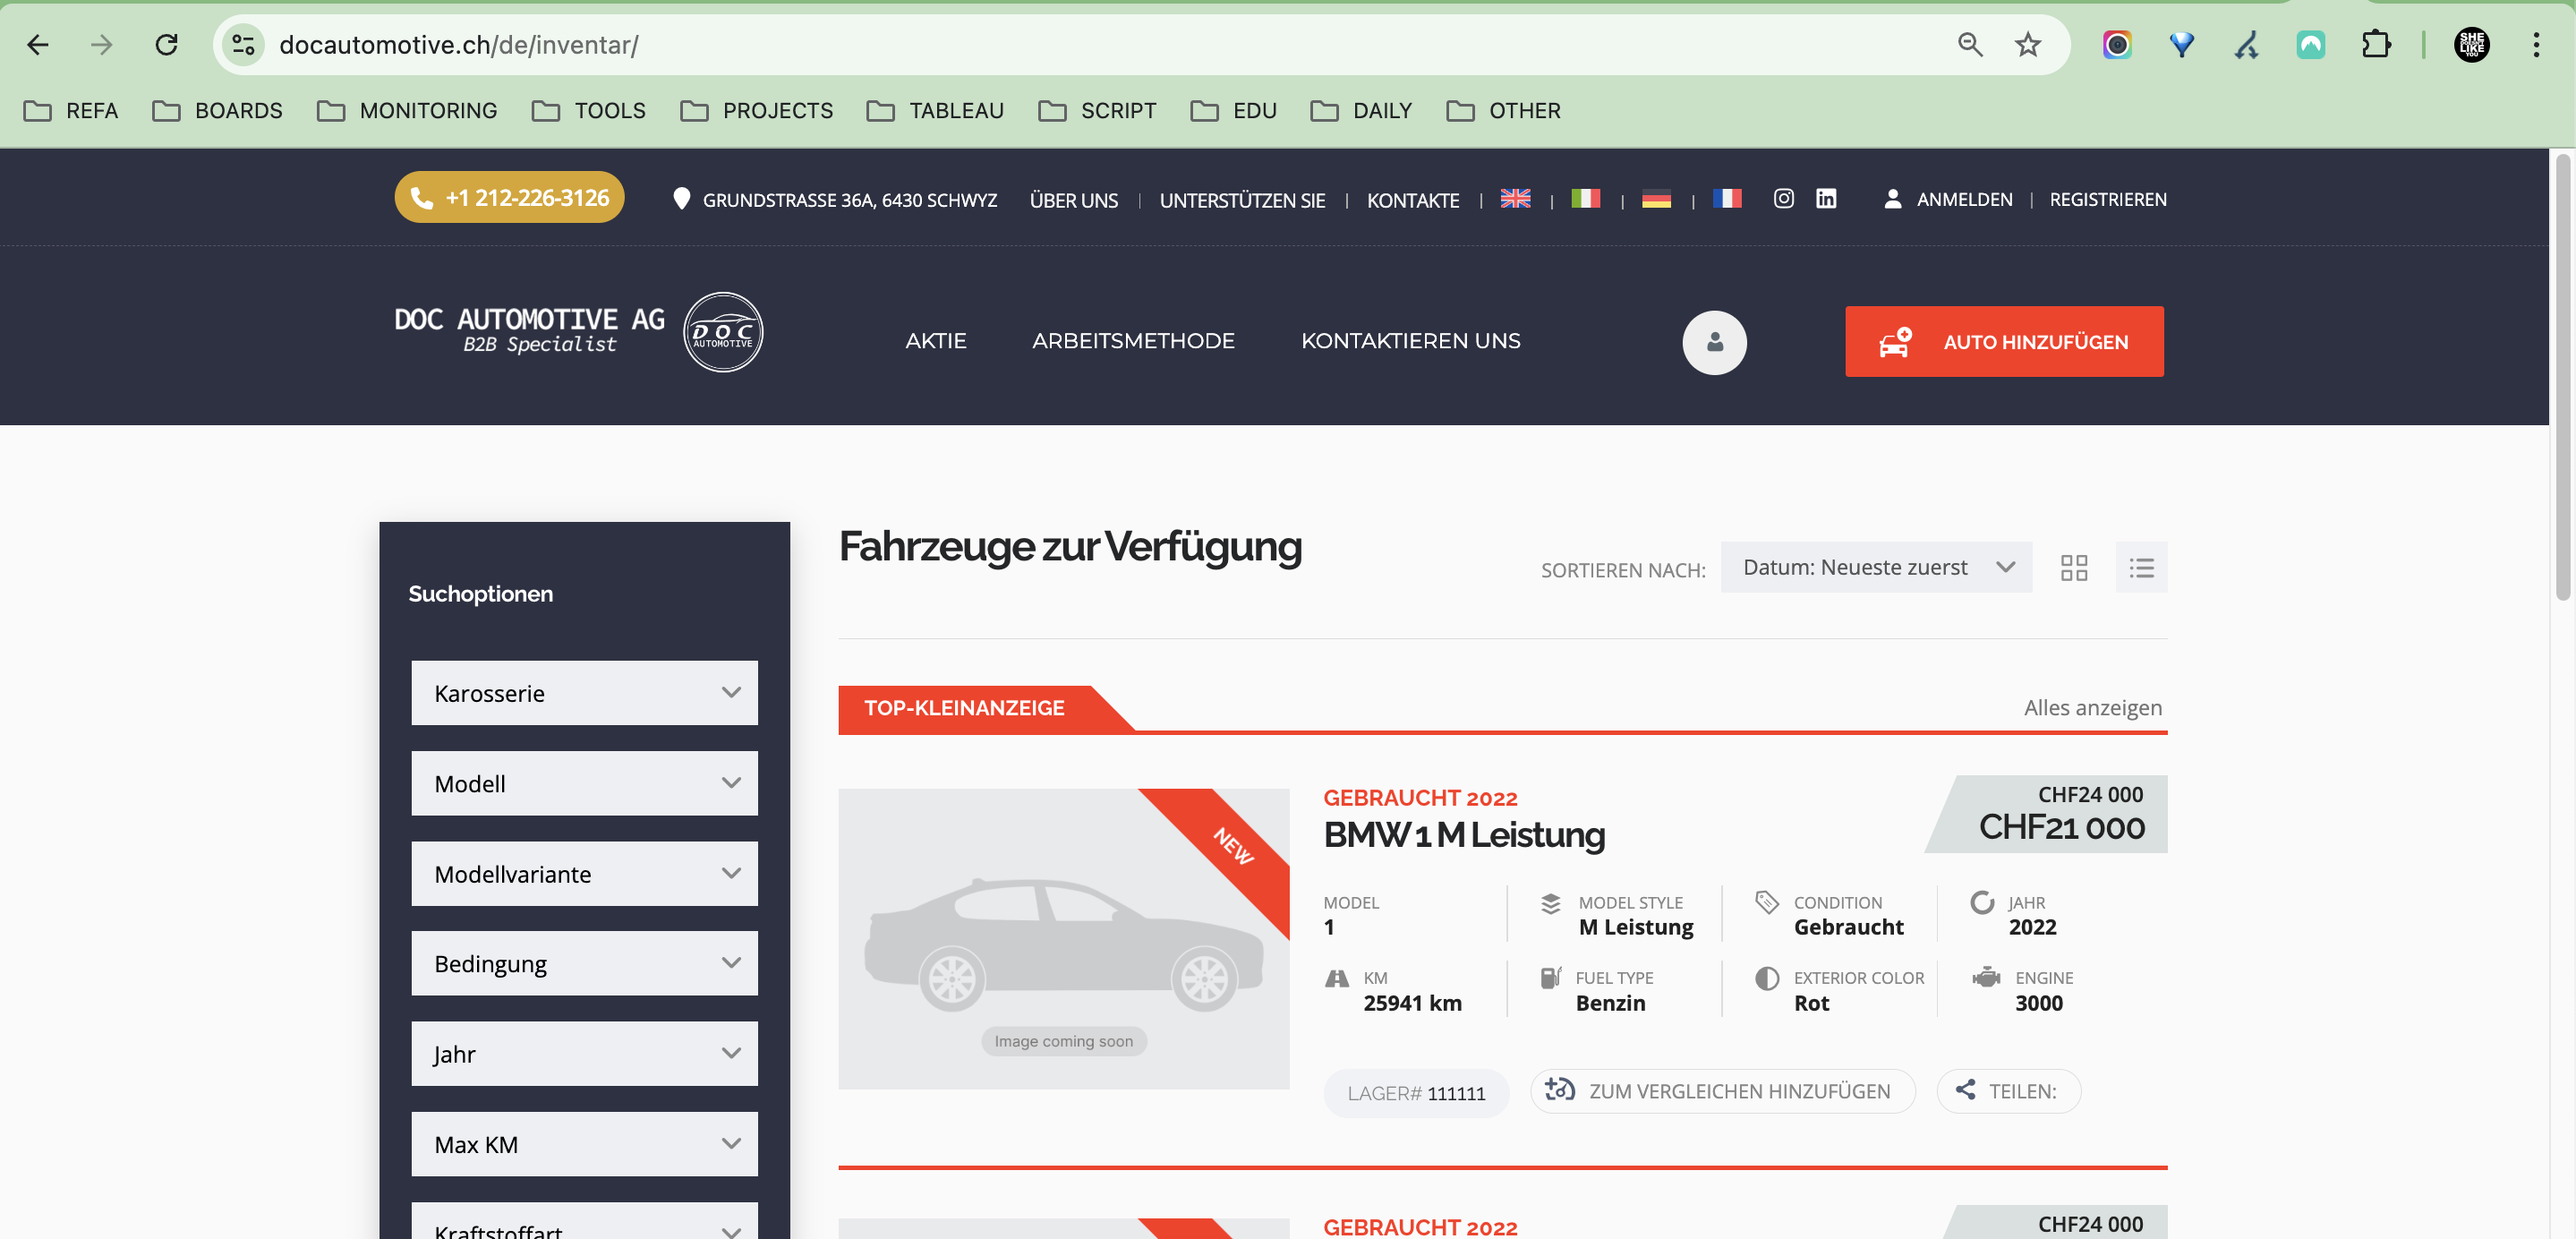
Task: Open the UNTERSTÜTZEN SIE page
Action: pos(1242,200)
